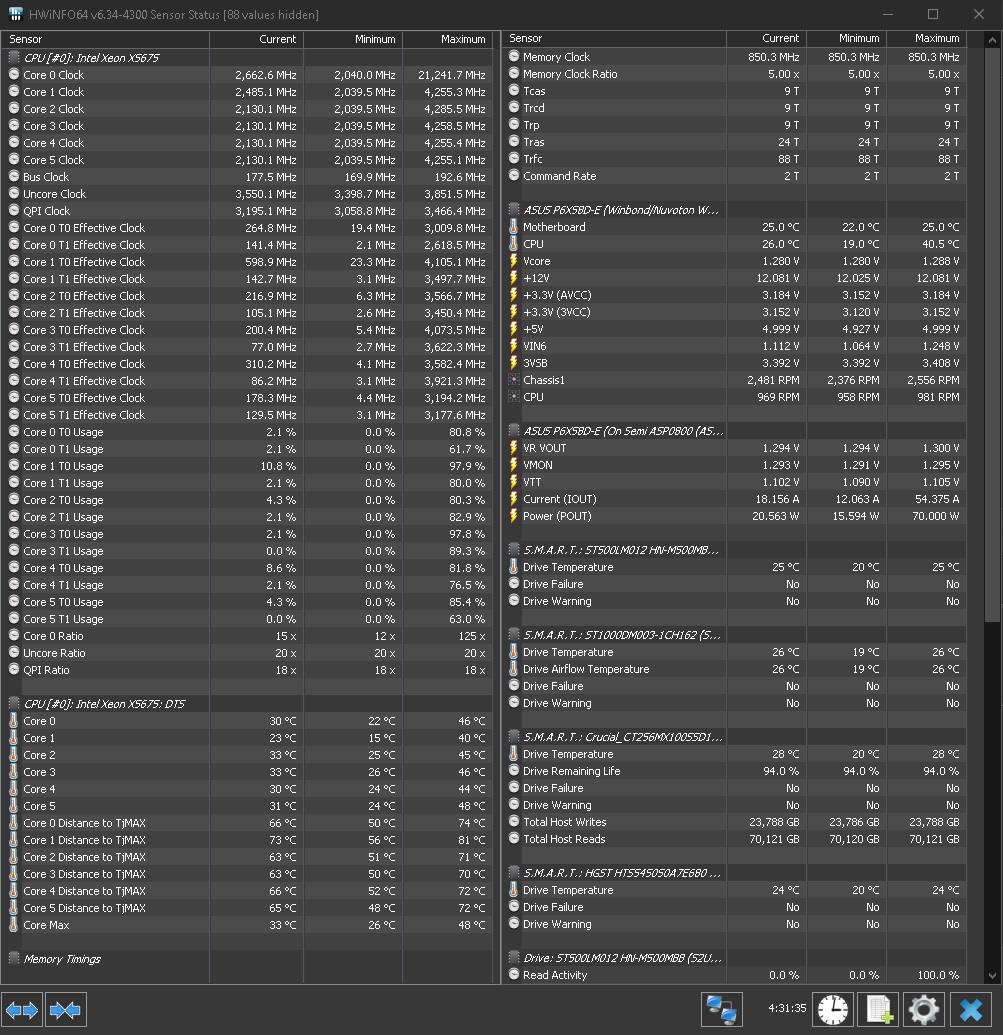Click the Vcore lightning bolt icon
The width and height of the screenshot is (1003, 1035).
[x=513, y=261]
